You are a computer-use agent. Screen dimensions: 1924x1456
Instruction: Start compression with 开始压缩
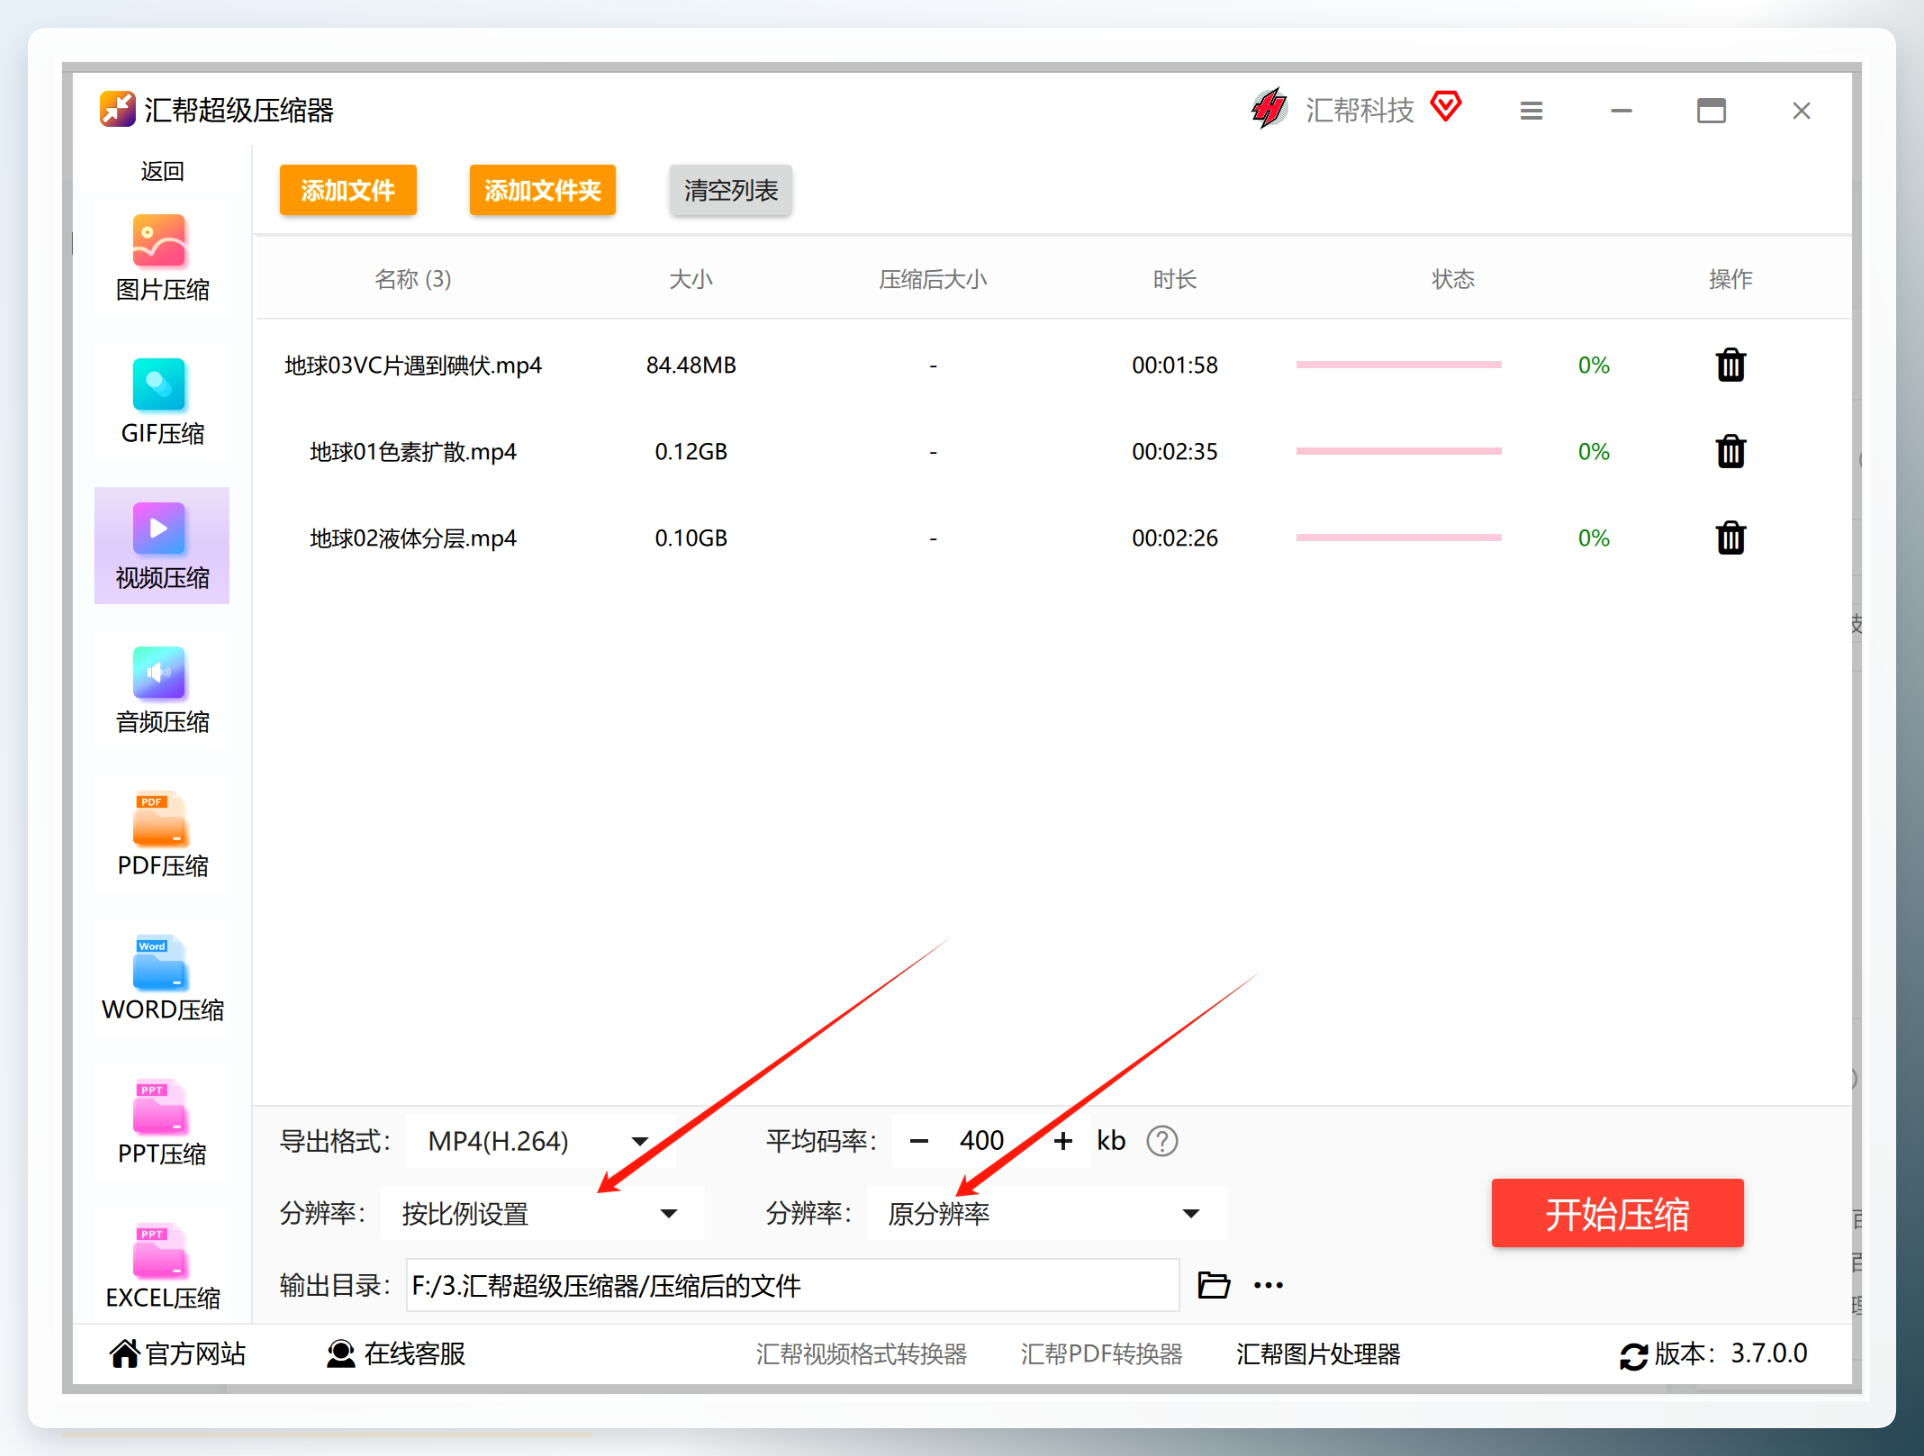pyautogui.click(x=1617, y=1213)
